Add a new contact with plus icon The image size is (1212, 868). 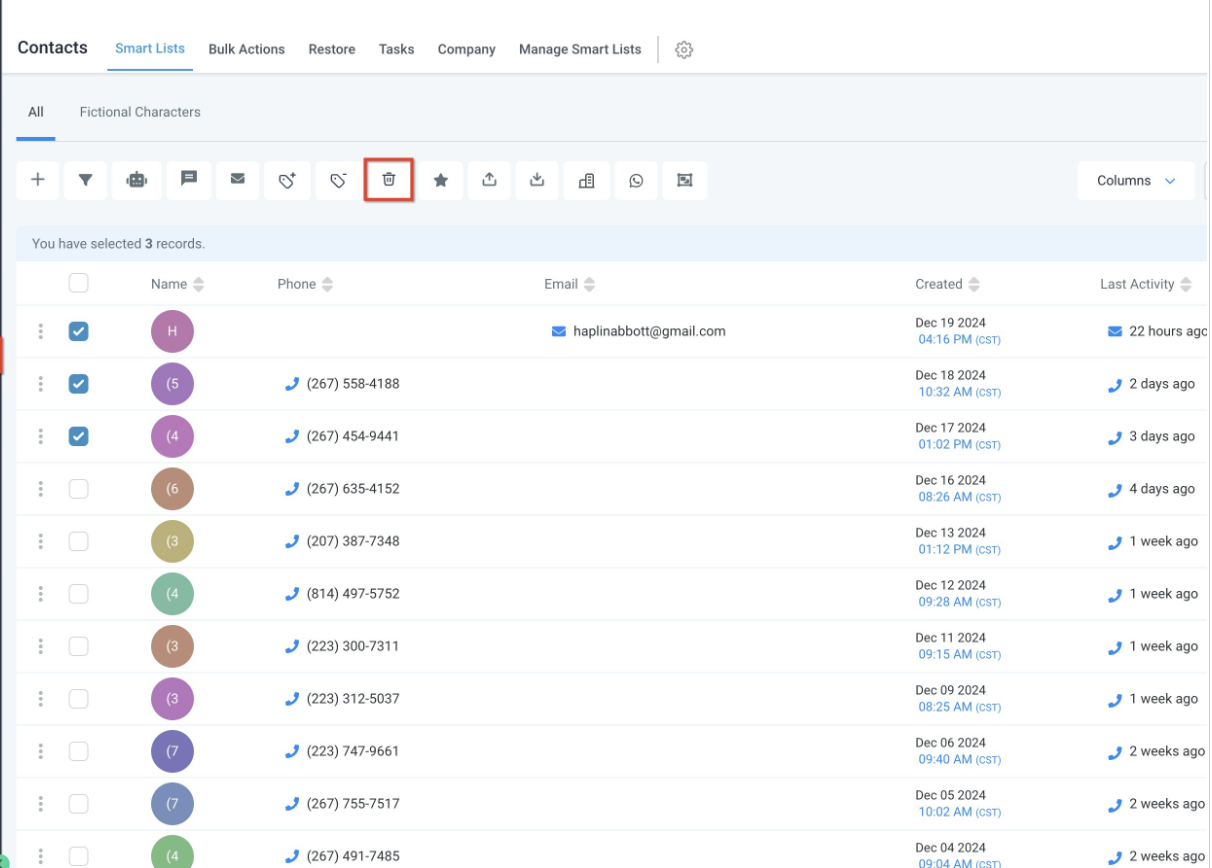point(38,180)
